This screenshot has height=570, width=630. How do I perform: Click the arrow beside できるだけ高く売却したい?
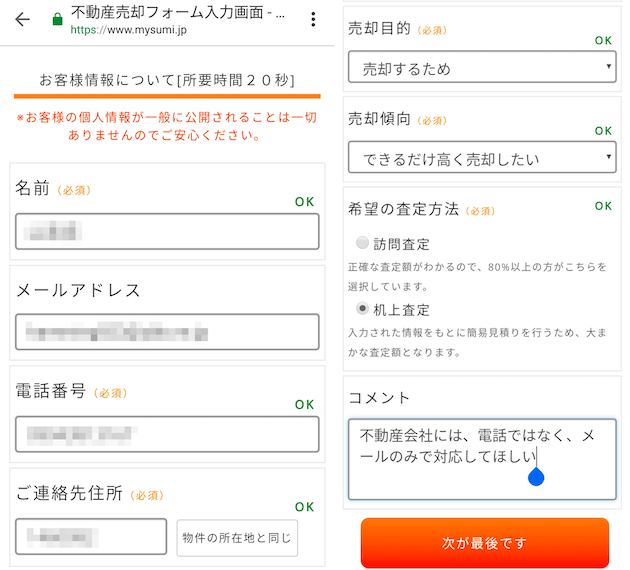(608, 157)
